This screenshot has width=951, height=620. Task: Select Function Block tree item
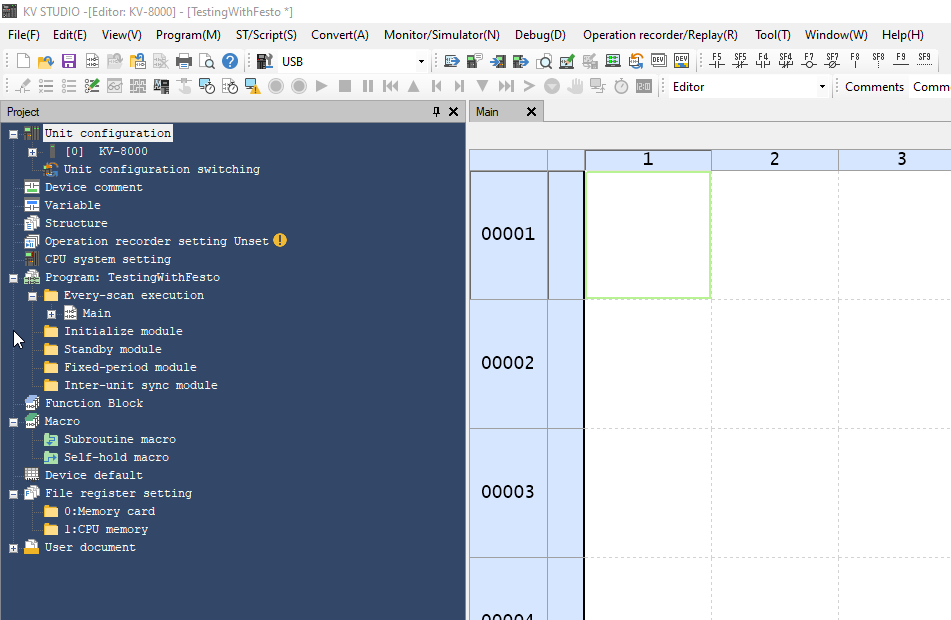pos(94,403)
